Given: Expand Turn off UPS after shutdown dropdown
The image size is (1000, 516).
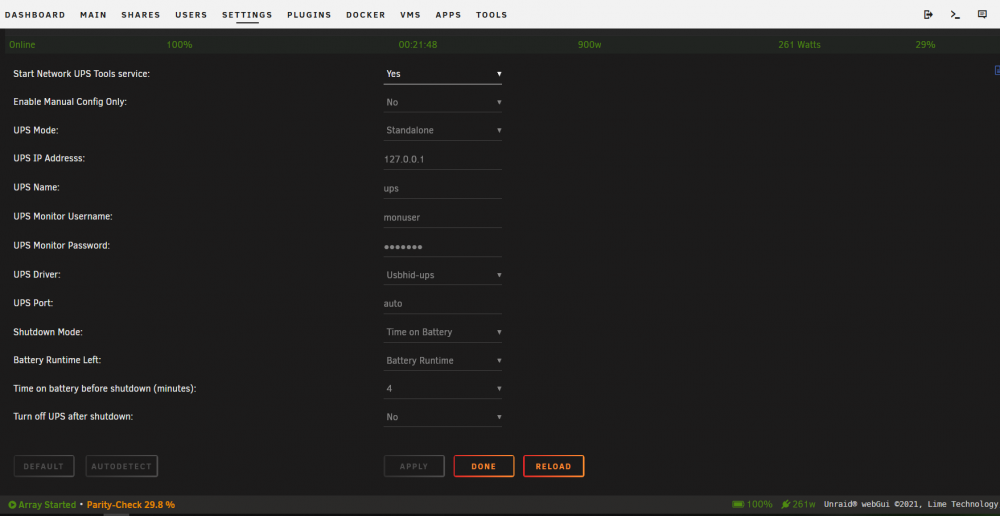Looking at the screenshot, I should click(x=443, y=416).
